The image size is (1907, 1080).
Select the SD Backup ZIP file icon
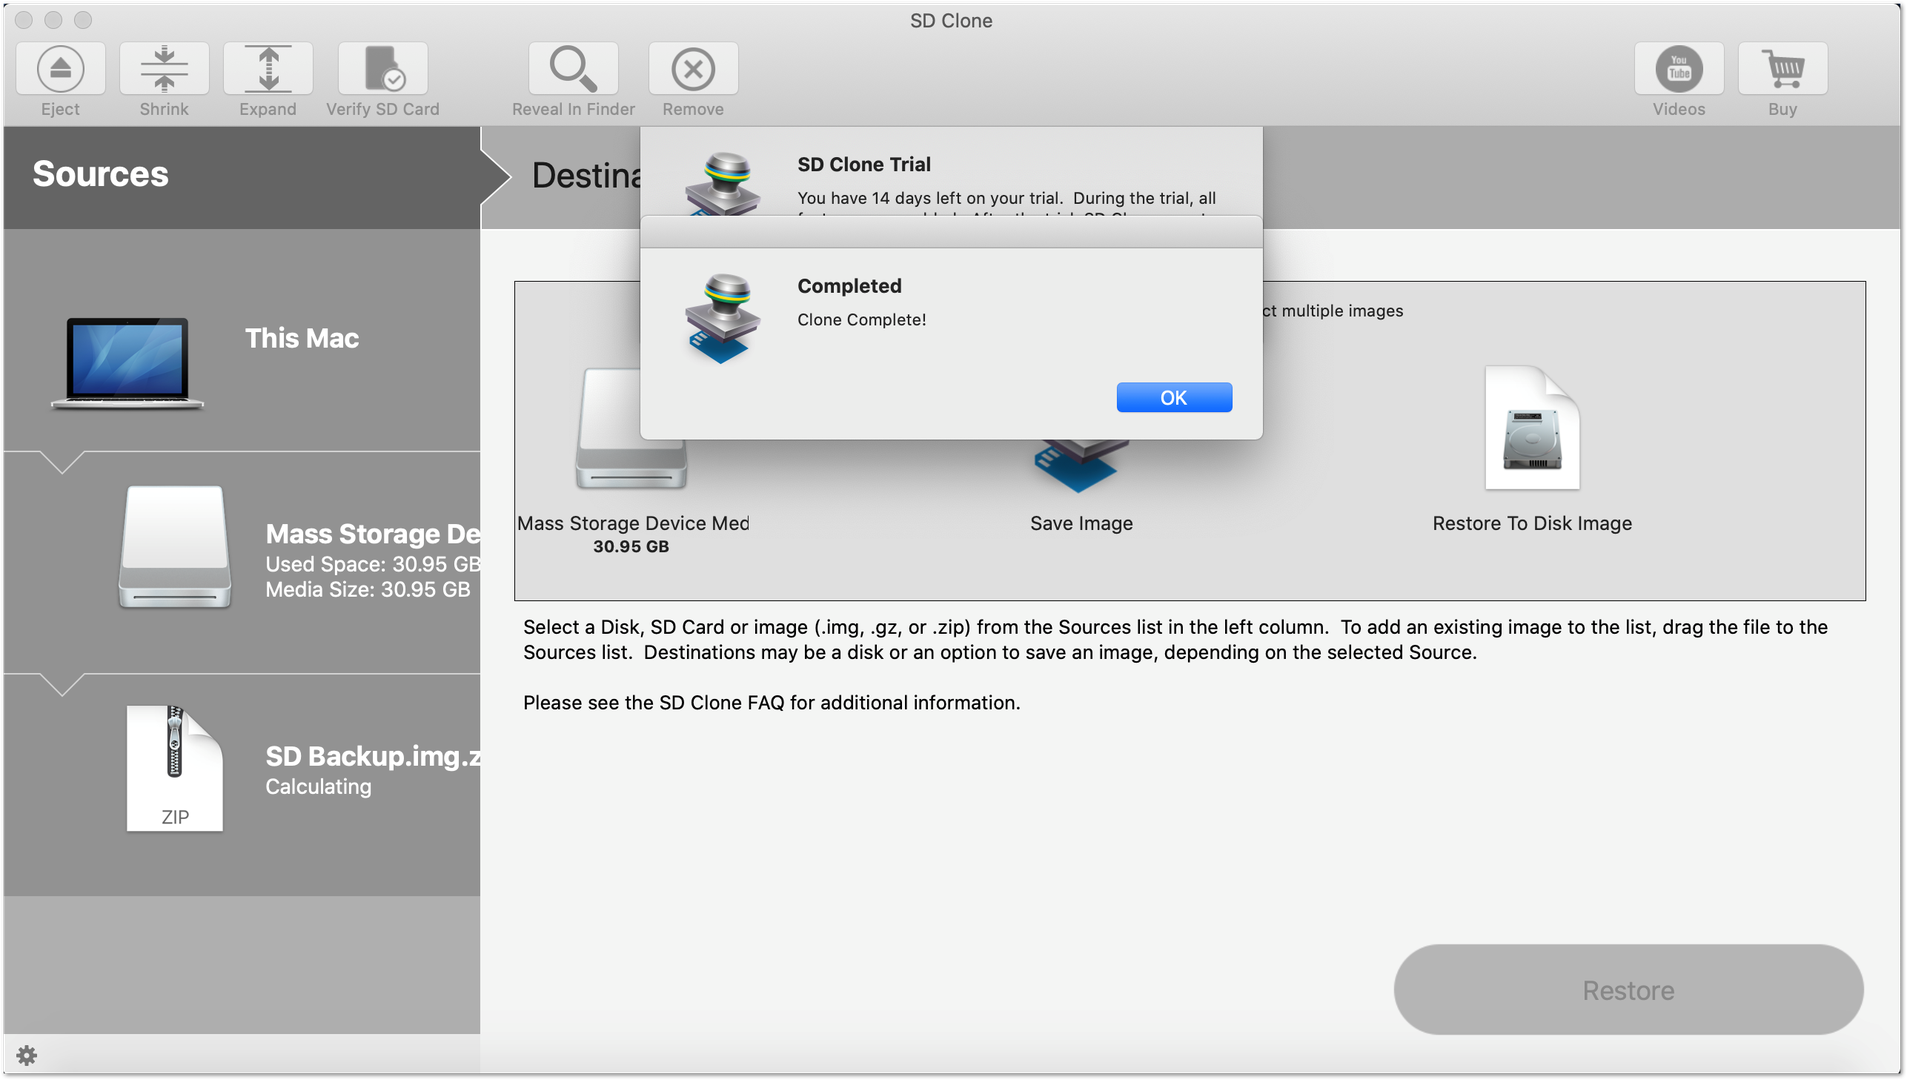[174, 768]
